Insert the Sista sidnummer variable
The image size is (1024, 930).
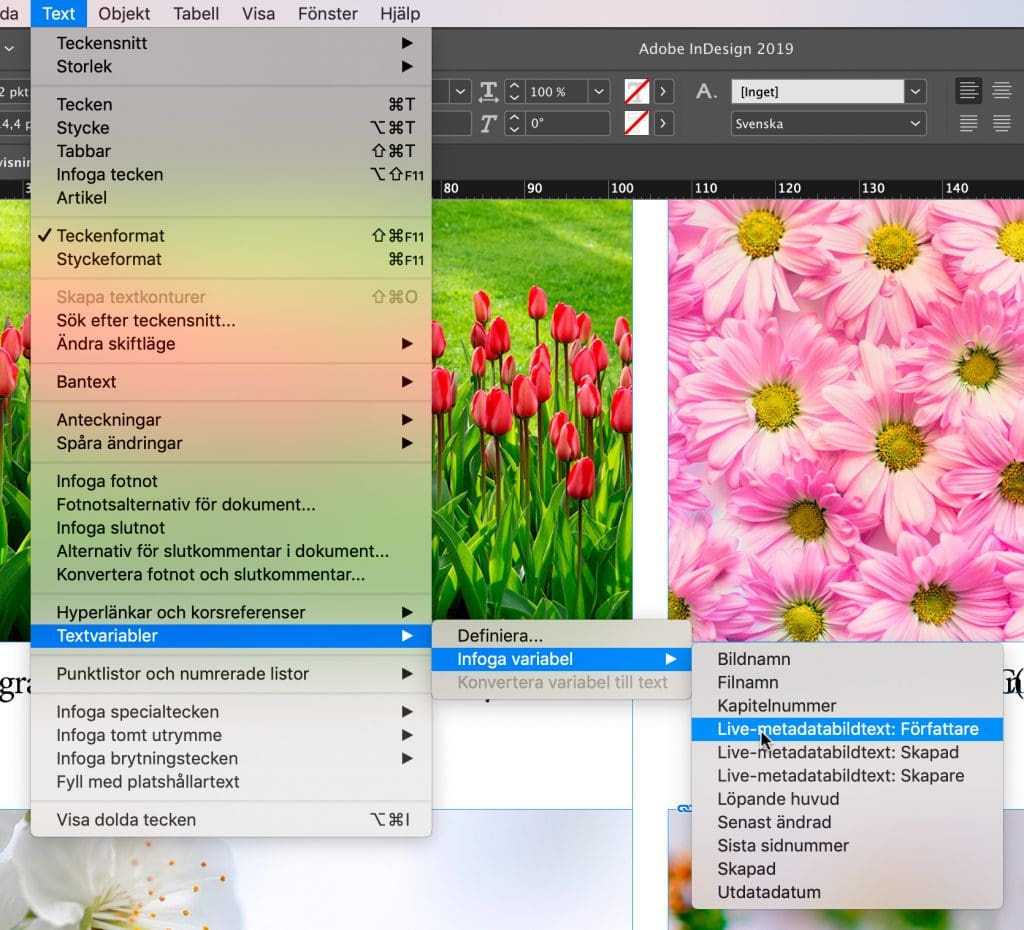click(783, 846)
